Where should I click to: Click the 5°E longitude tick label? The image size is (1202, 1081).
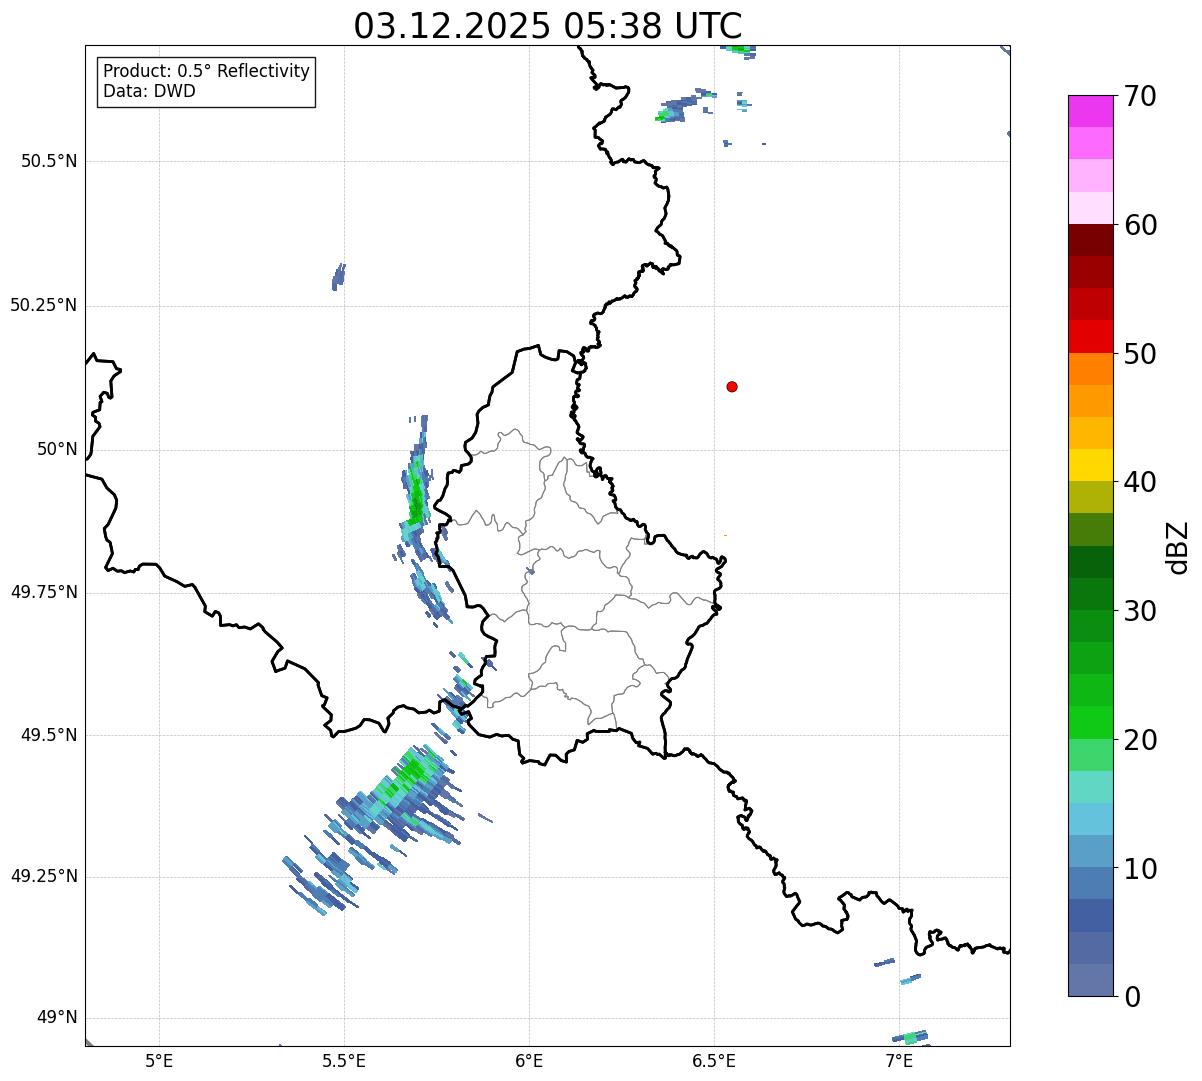click(x=159, y=1060)
